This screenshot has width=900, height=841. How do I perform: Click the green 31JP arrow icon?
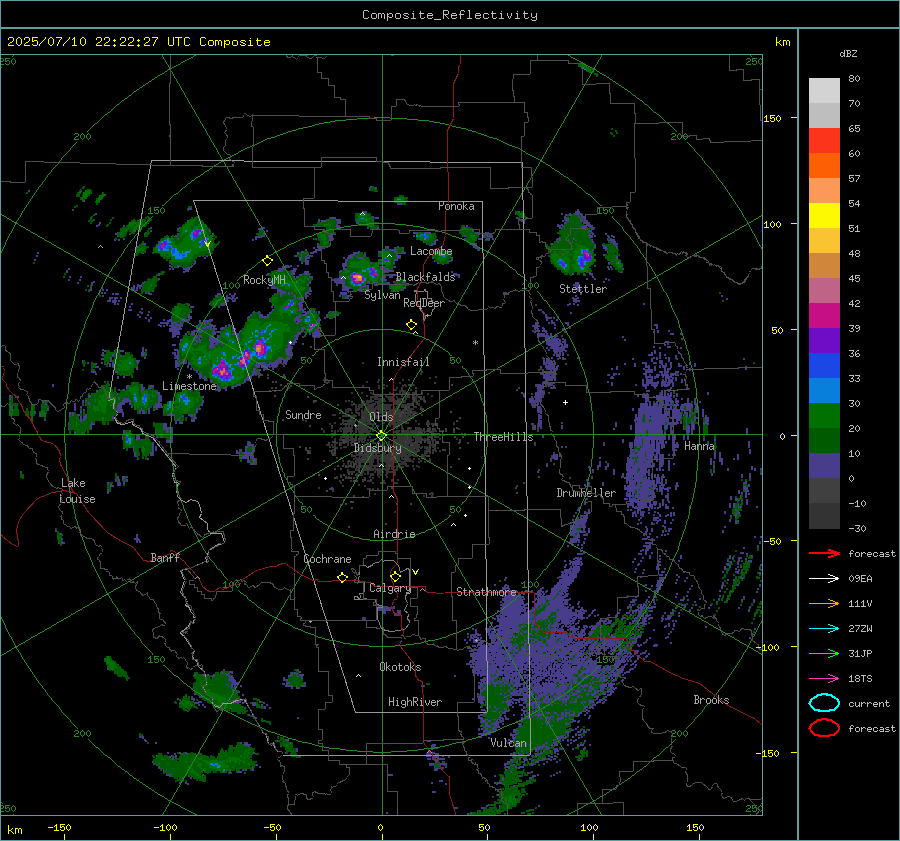(824, 653)
